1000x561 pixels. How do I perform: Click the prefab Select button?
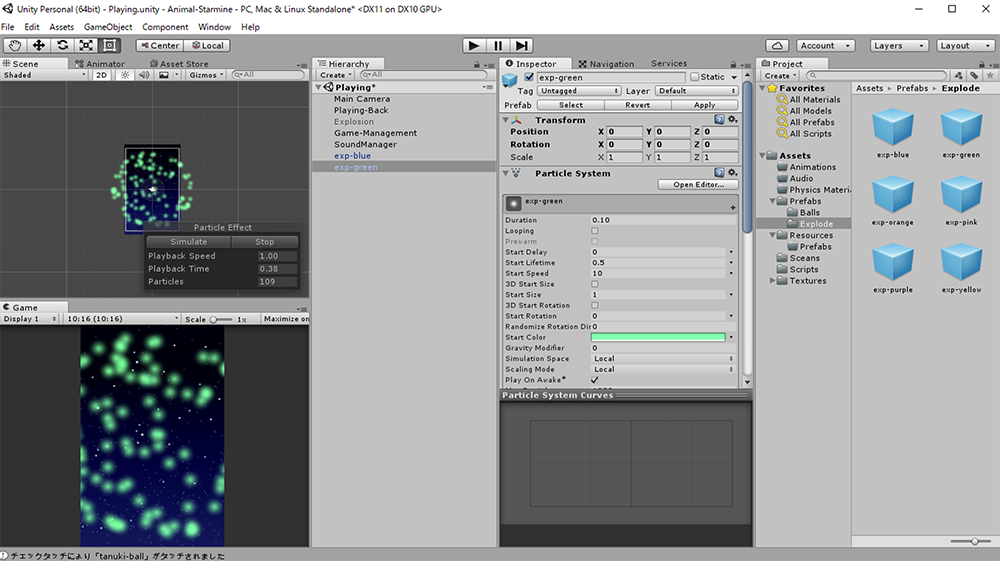(x=571, y=105)
